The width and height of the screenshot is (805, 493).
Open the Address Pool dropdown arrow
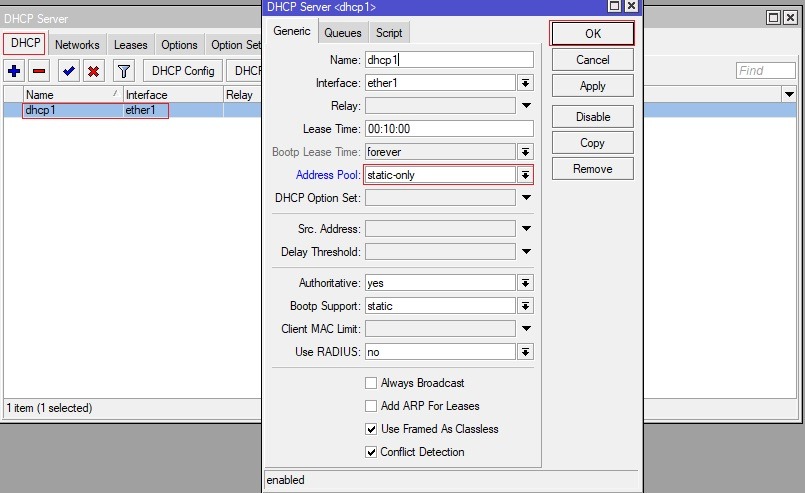(x=525, y=175)
